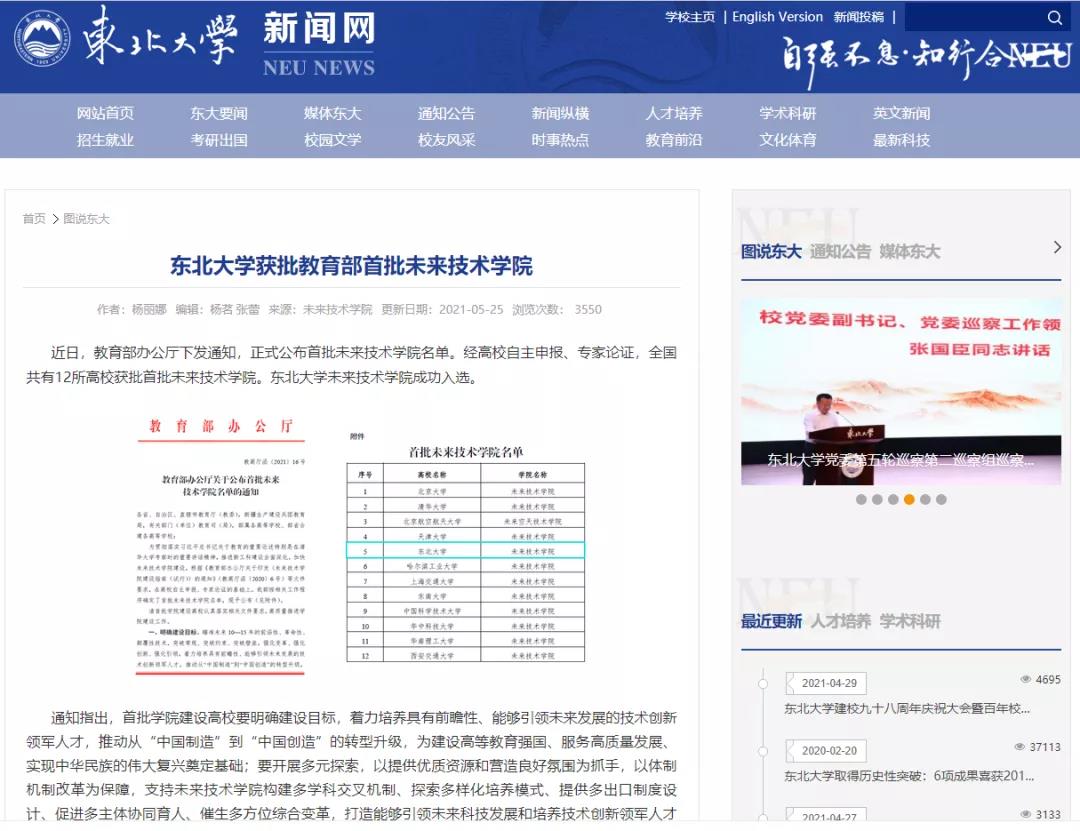Click the right arrow beside 媒体东大 tab

1057,247
